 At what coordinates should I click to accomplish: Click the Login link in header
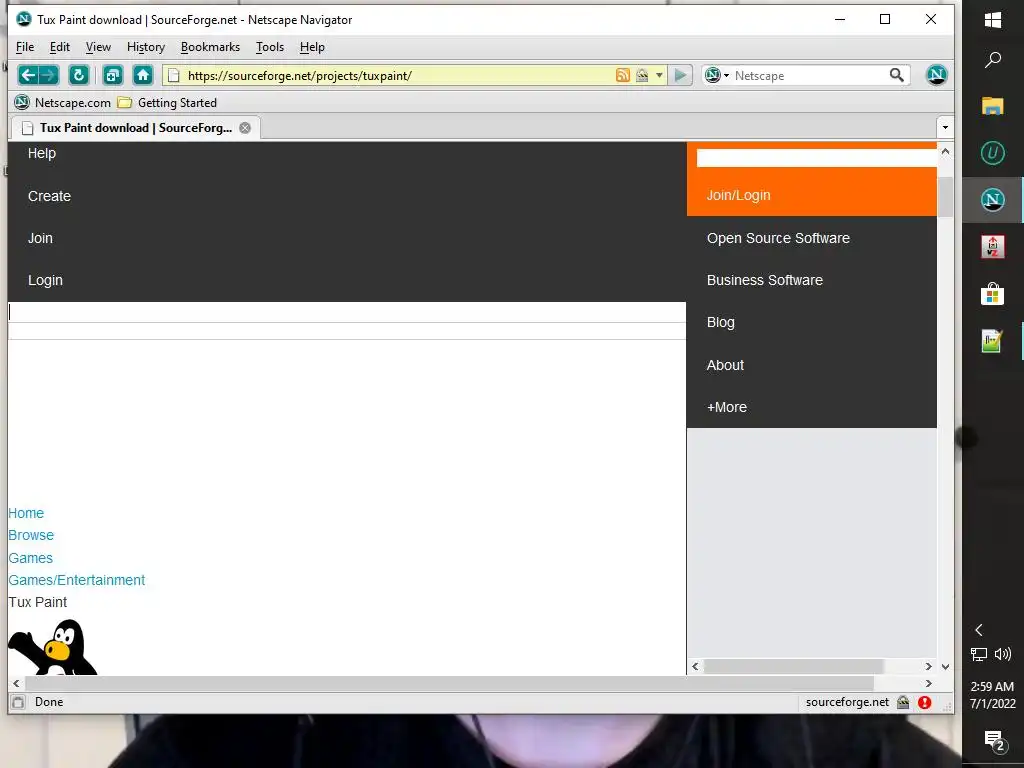pos(45,280)
